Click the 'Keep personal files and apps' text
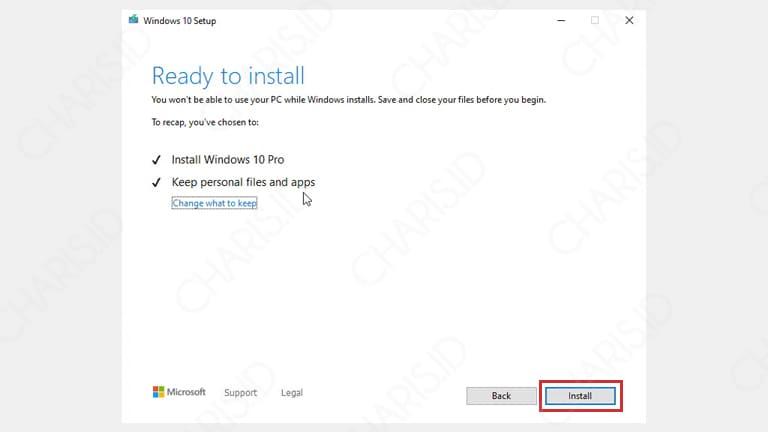Image resolution: width=768 pixels, height=432 pixels. (x=243, y=182)
